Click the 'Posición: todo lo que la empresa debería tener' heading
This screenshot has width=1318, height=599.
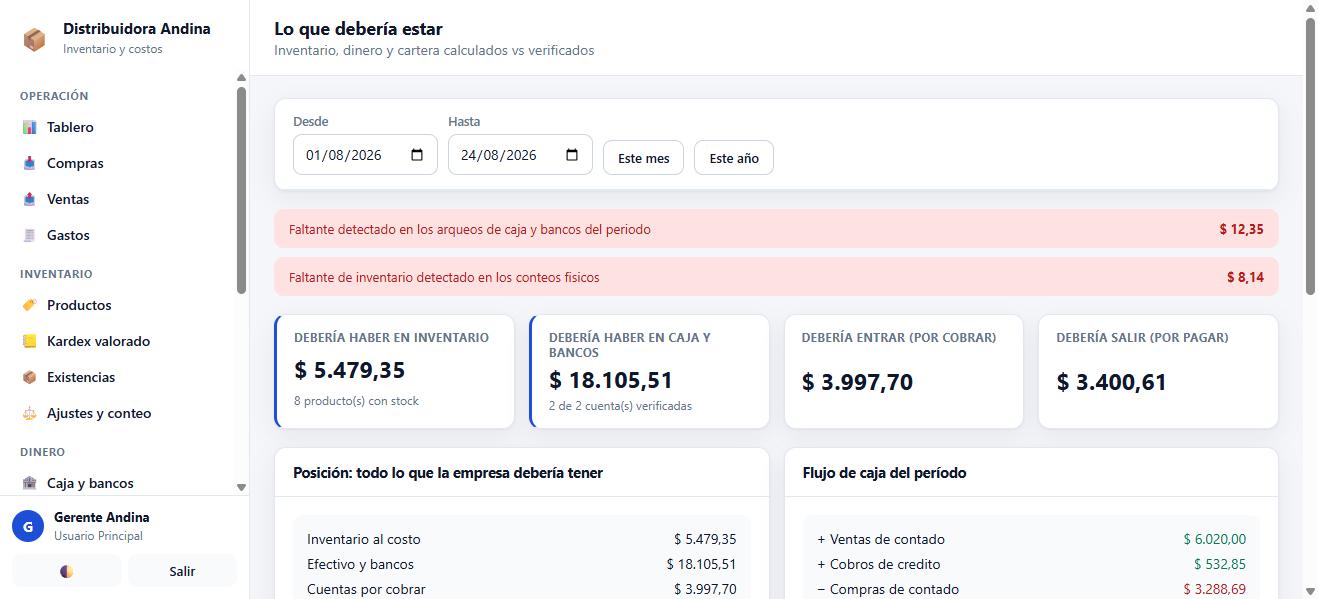(x=448, y=472)
